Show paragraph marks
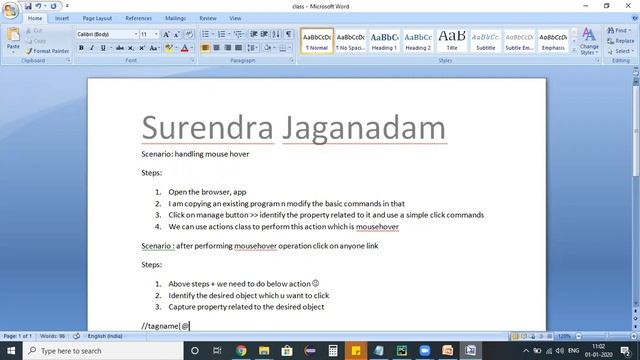The image size is (640, 360). point(289,34)
